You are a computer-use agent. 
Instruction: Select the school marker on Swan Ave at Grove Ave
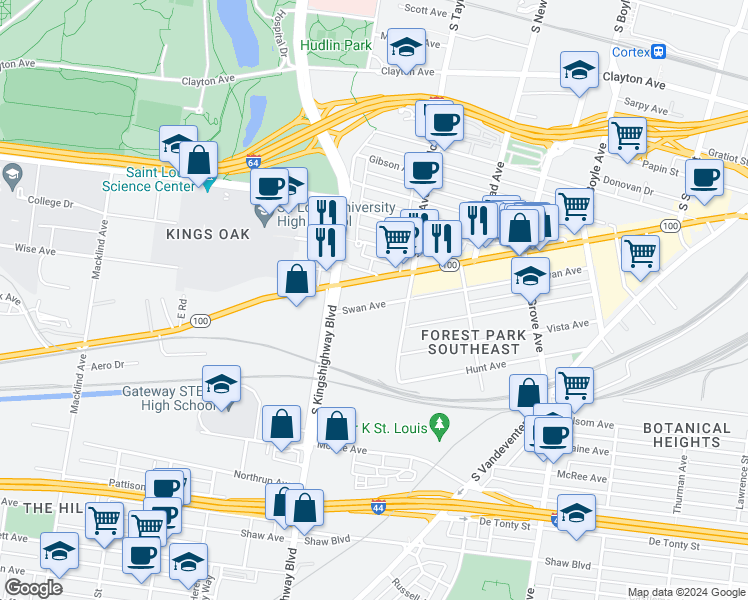530,277
